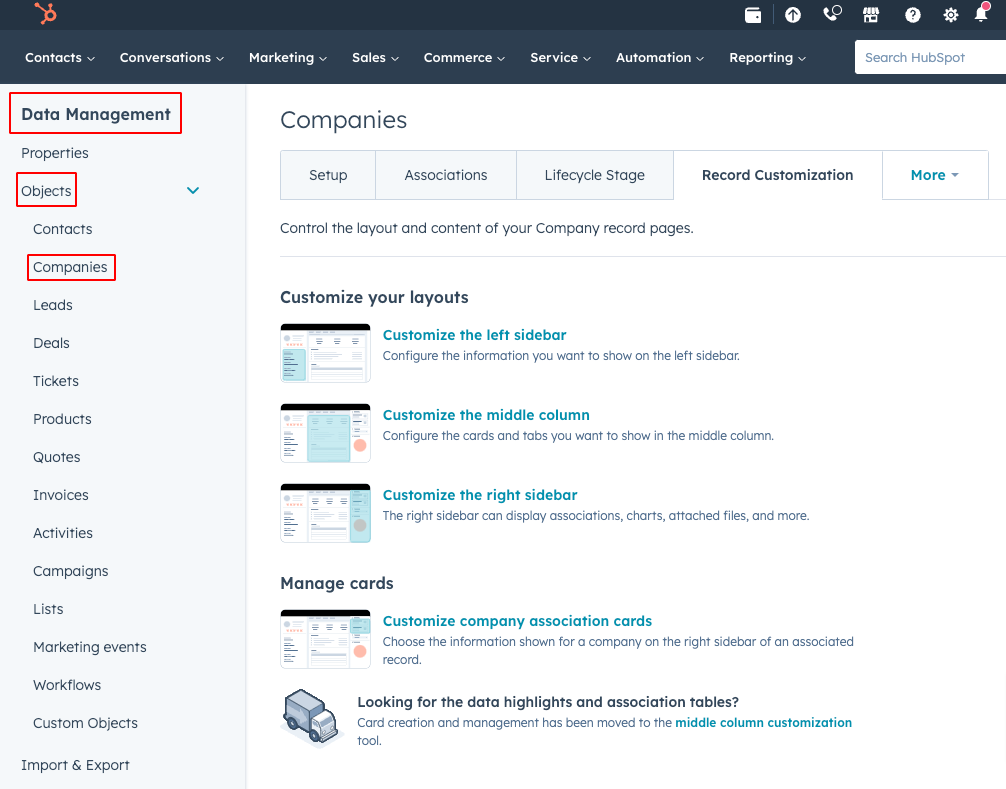Viewport: 1006px width, 789px height.
Task: Open Lists object settings
Action: click(48, 609)
